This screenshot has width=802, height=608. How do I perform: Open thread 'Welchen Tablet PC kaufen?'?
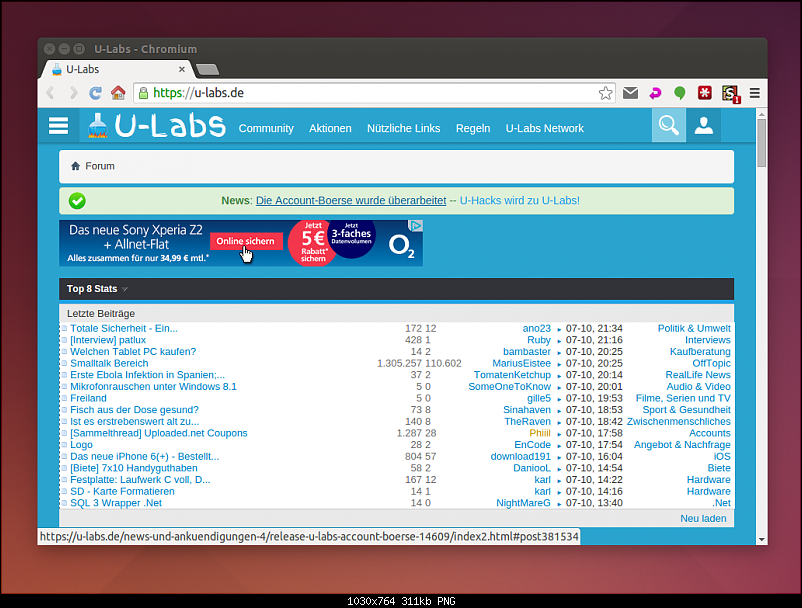(133, 352)
